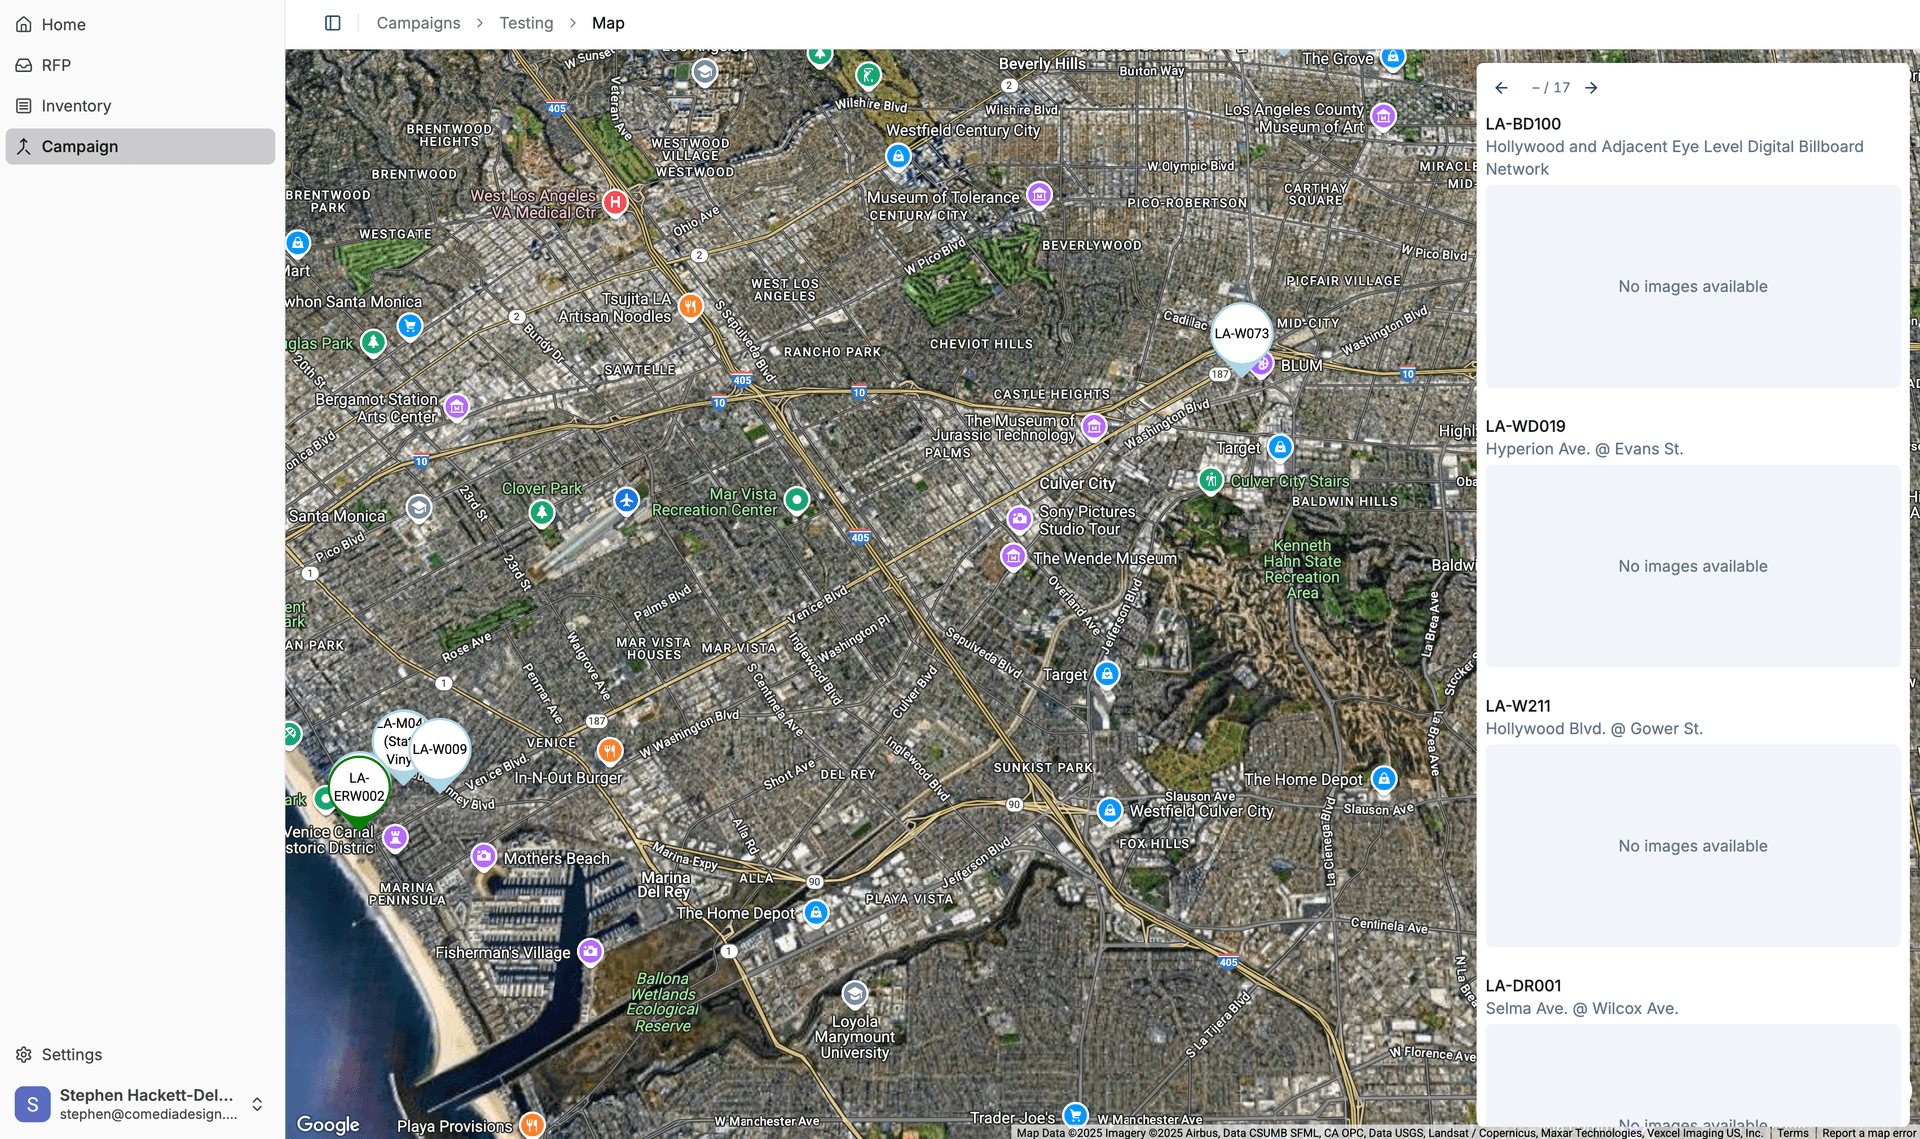Toggle the sidebar panel icon
Image resolution: width=1920 pixels, height=1139 pixels.
(333, 23)
